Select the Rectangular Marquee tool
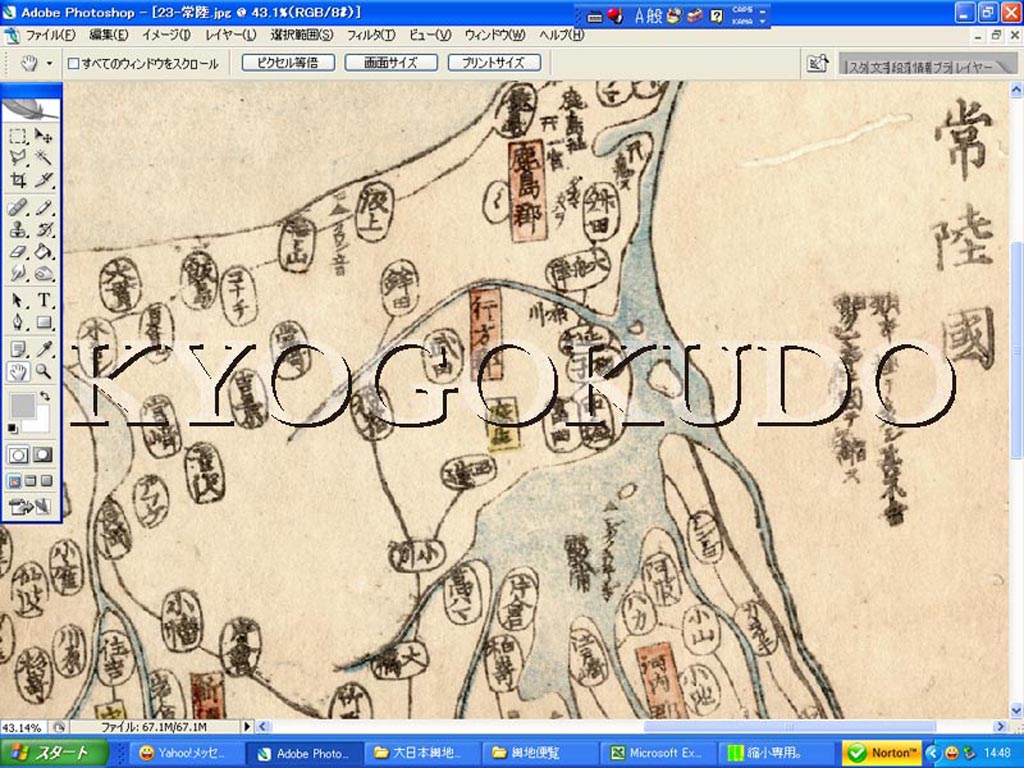This screenshot has height=768, width=1024. pos(18,136)
